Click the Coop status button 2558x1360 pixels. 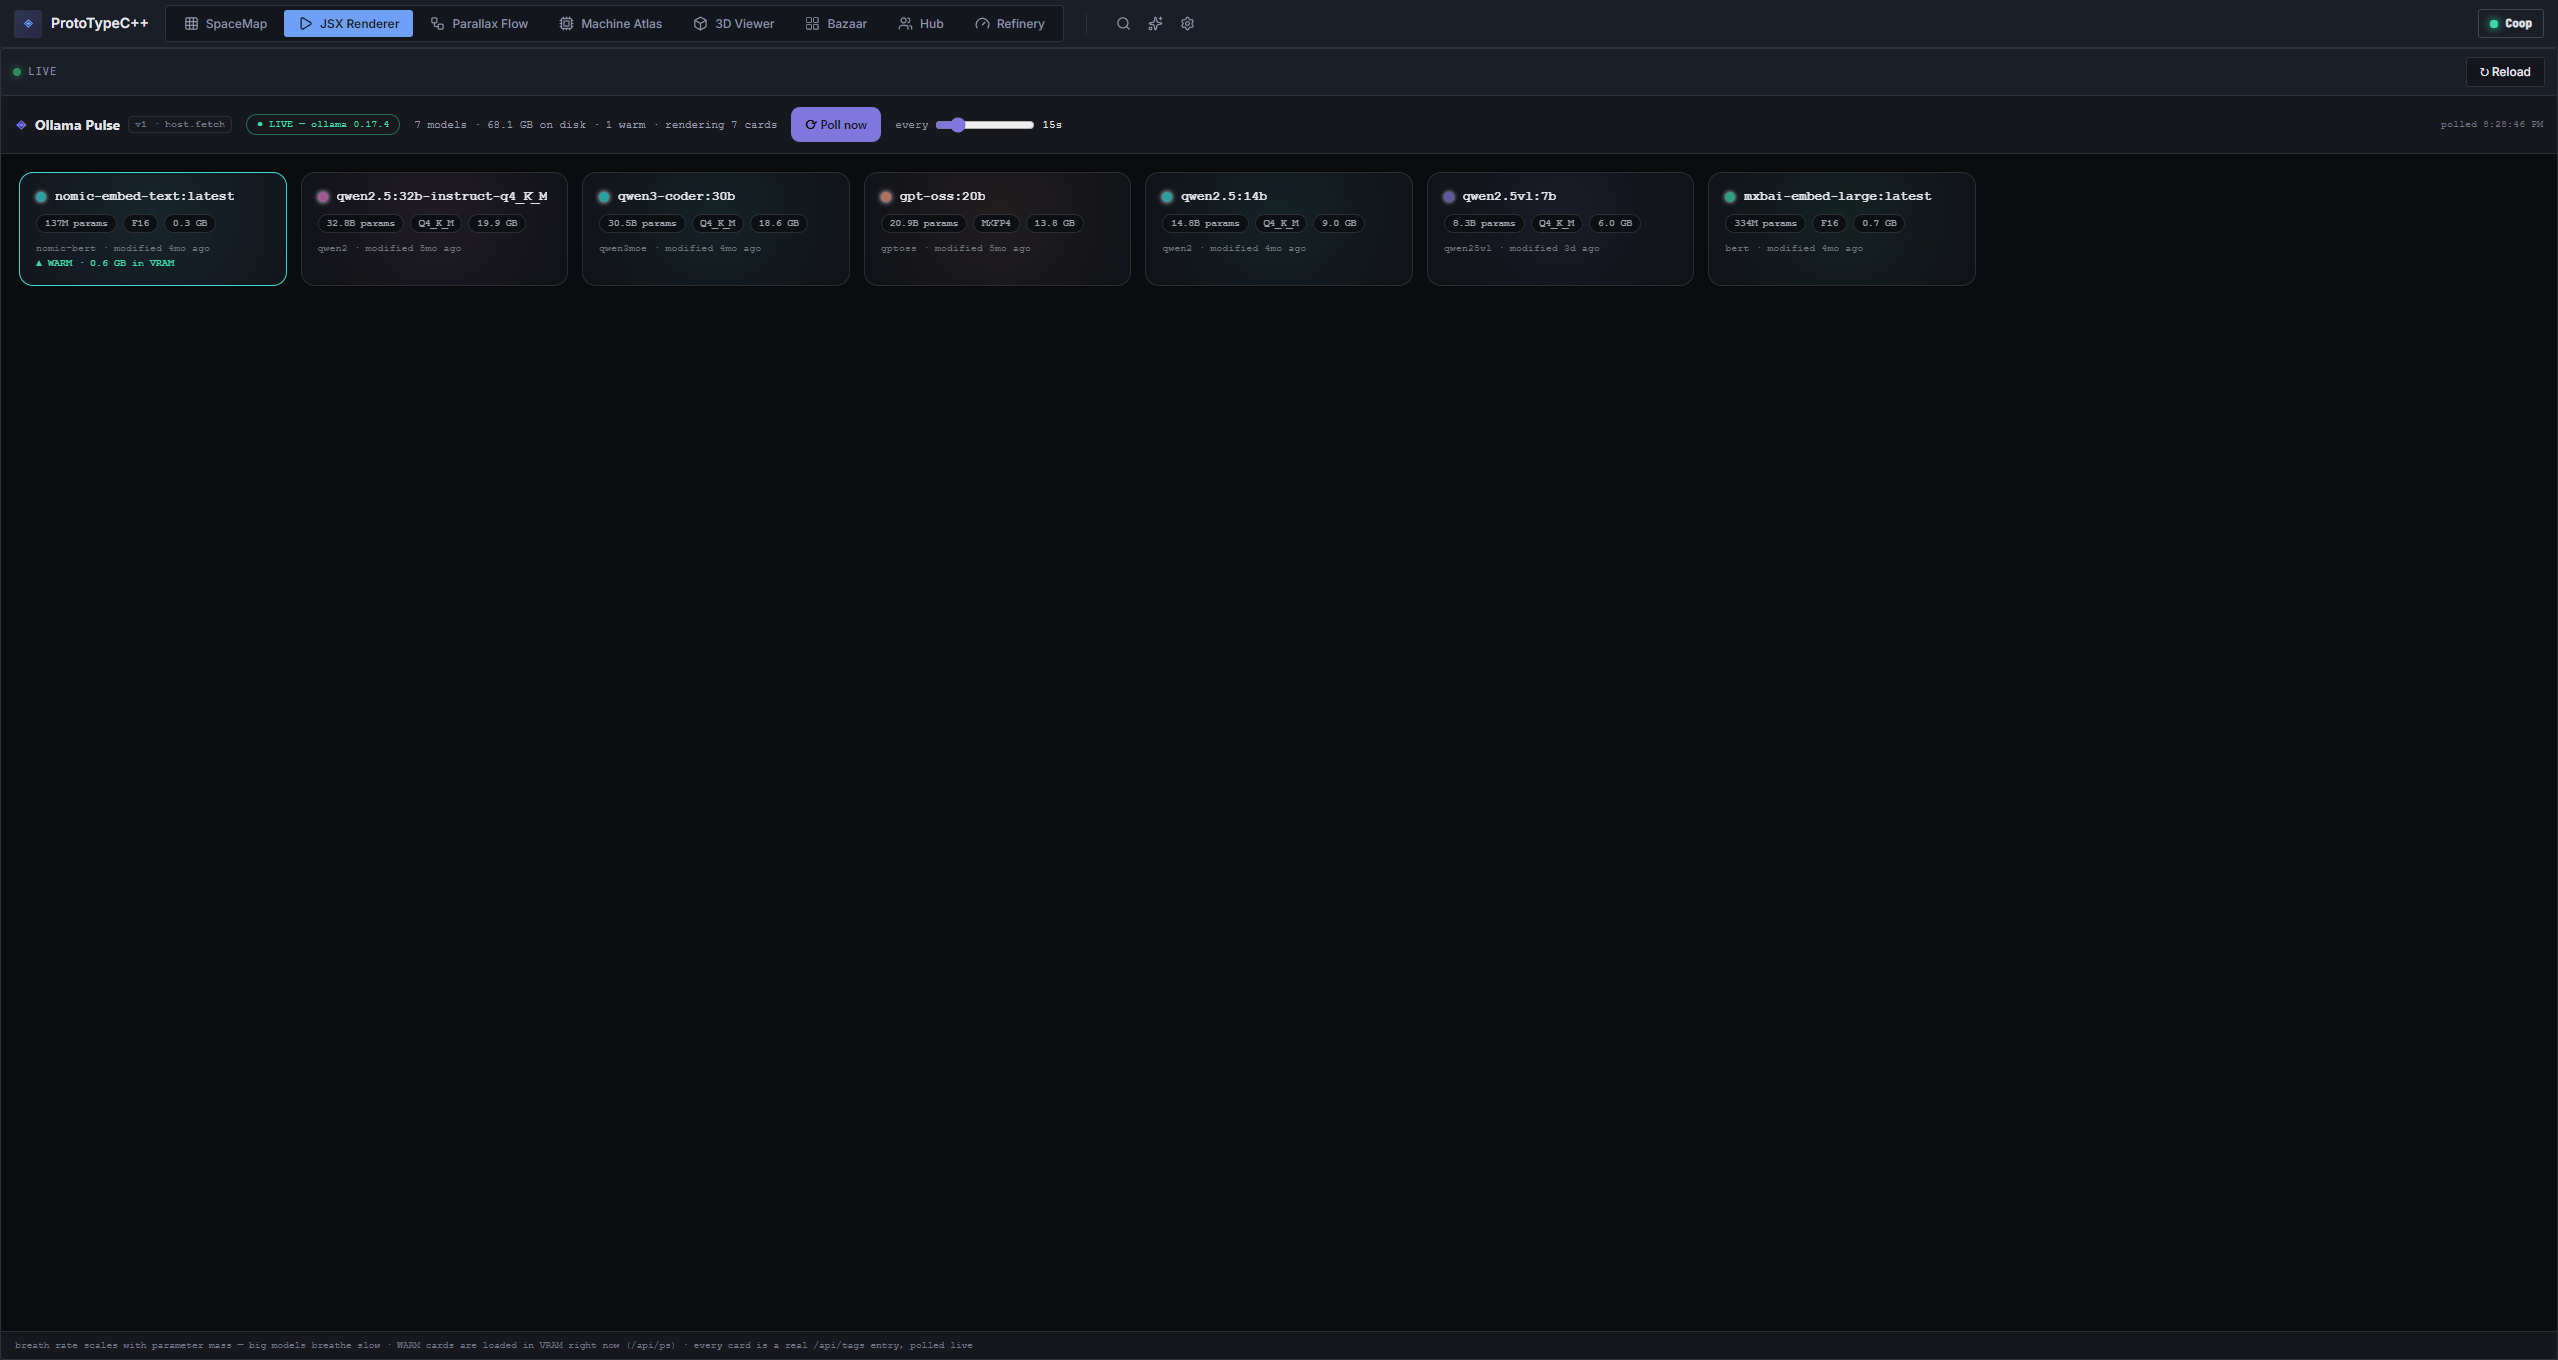[2510, 24]
